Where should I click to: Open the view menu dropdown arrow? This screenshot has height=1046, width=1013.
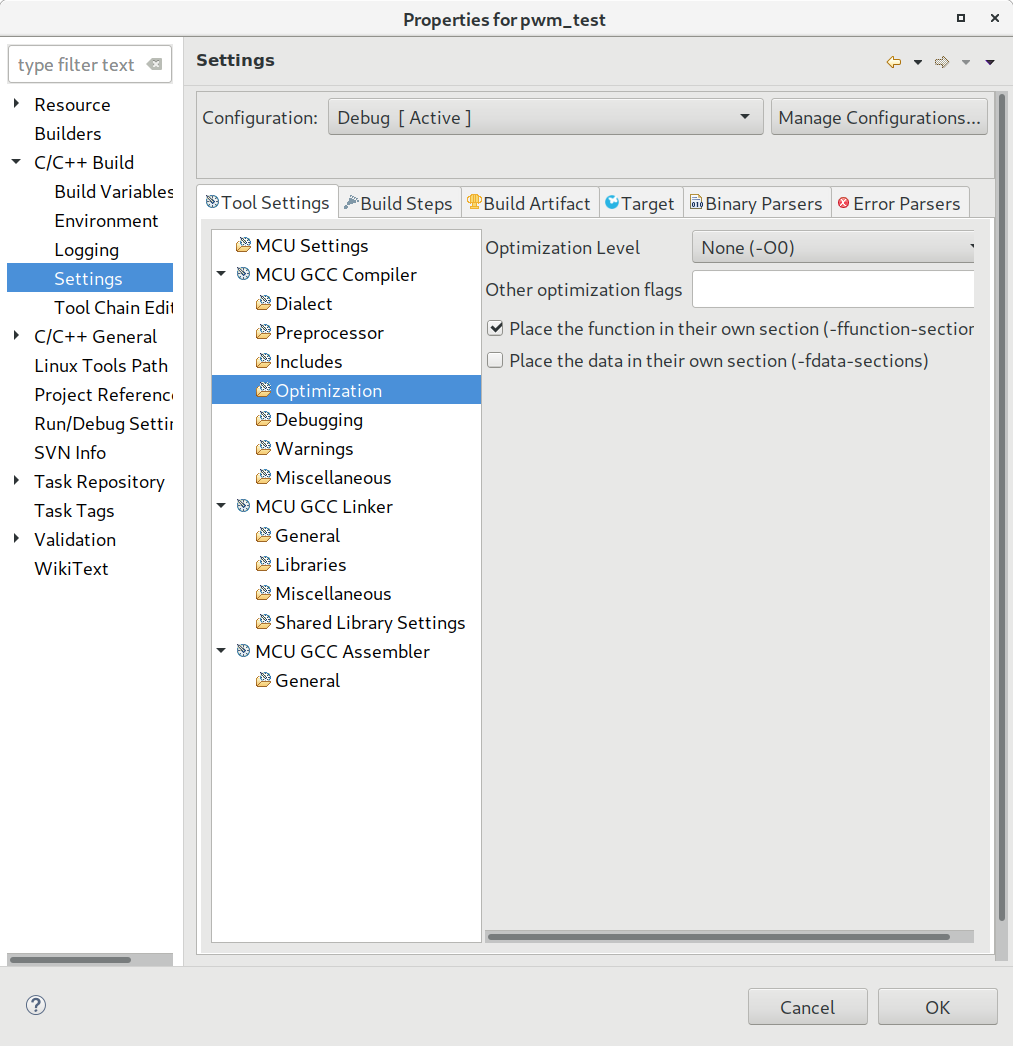pyautogui.click(x=990, y=63)
